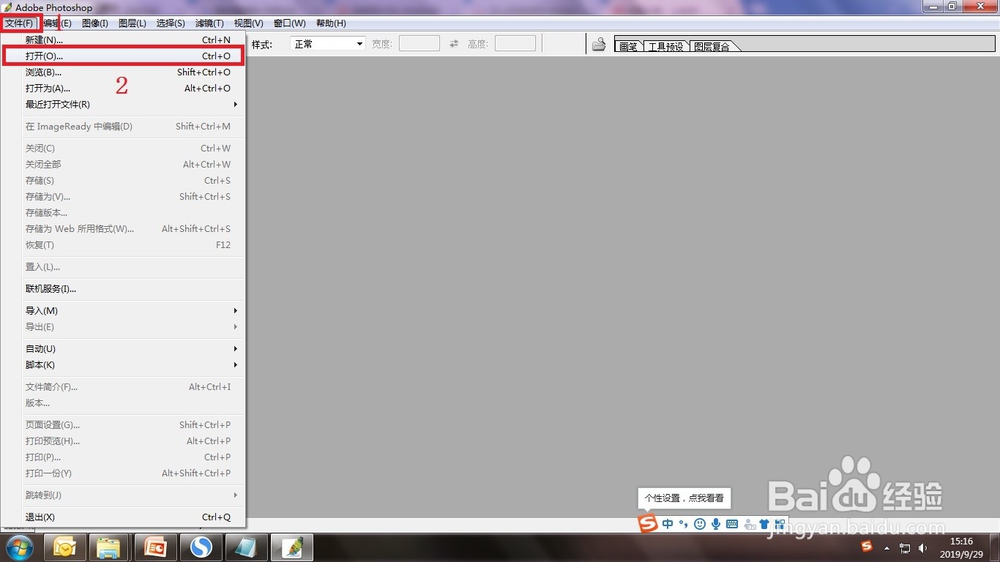This screenshot has height=562, width=1000.
Task: Open the clock showing 15:16 2019/9/29
Action: coord(961,548)
